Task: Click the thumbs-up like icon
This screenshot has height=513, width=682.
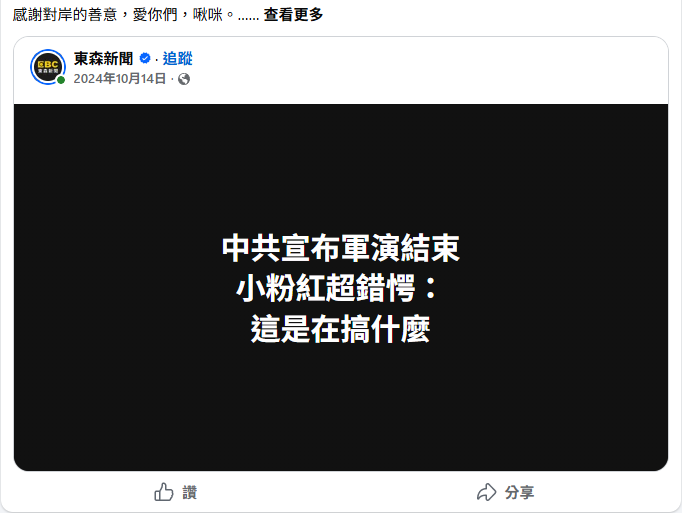Action: tap(164, 492)
